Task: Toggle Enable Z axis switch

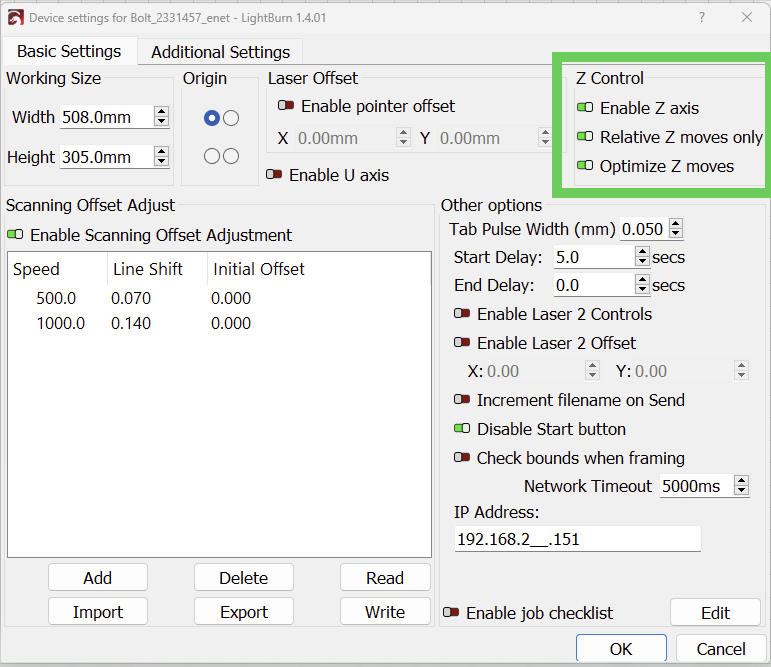Action: click(x=585, y=107)
